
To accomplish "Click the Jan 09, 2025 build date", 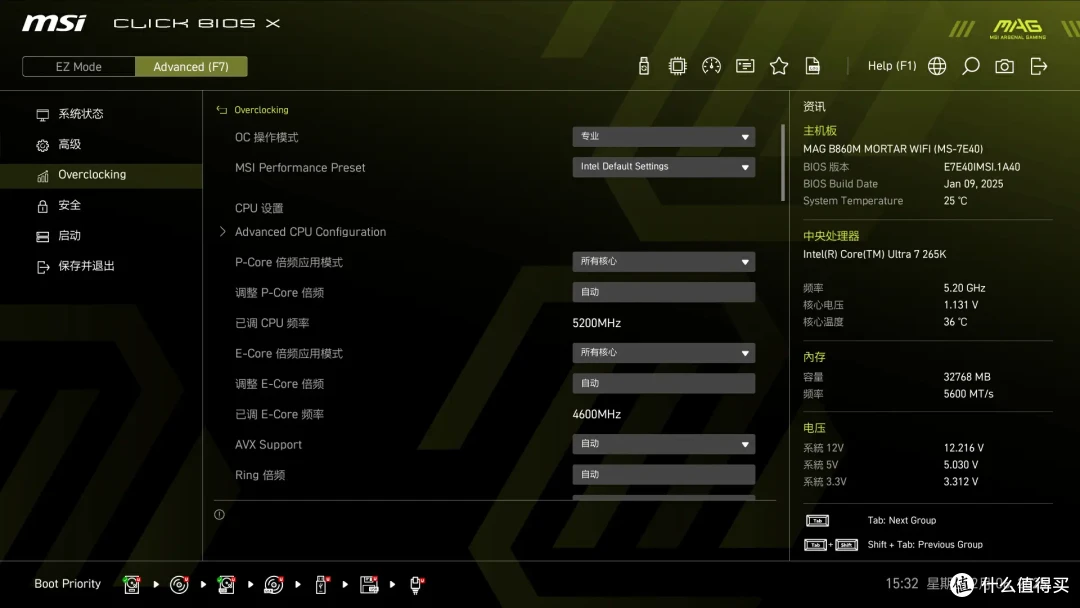I will (973, 184).
